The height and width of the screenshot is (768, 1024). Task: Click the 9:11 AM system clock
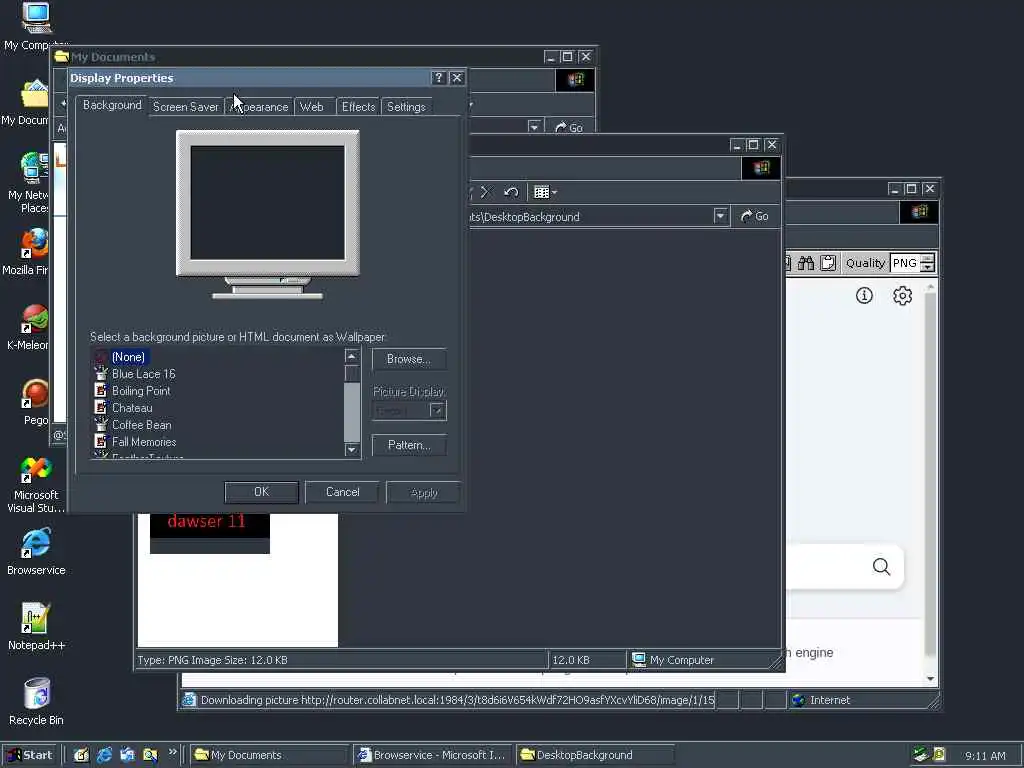click(985, 756)
